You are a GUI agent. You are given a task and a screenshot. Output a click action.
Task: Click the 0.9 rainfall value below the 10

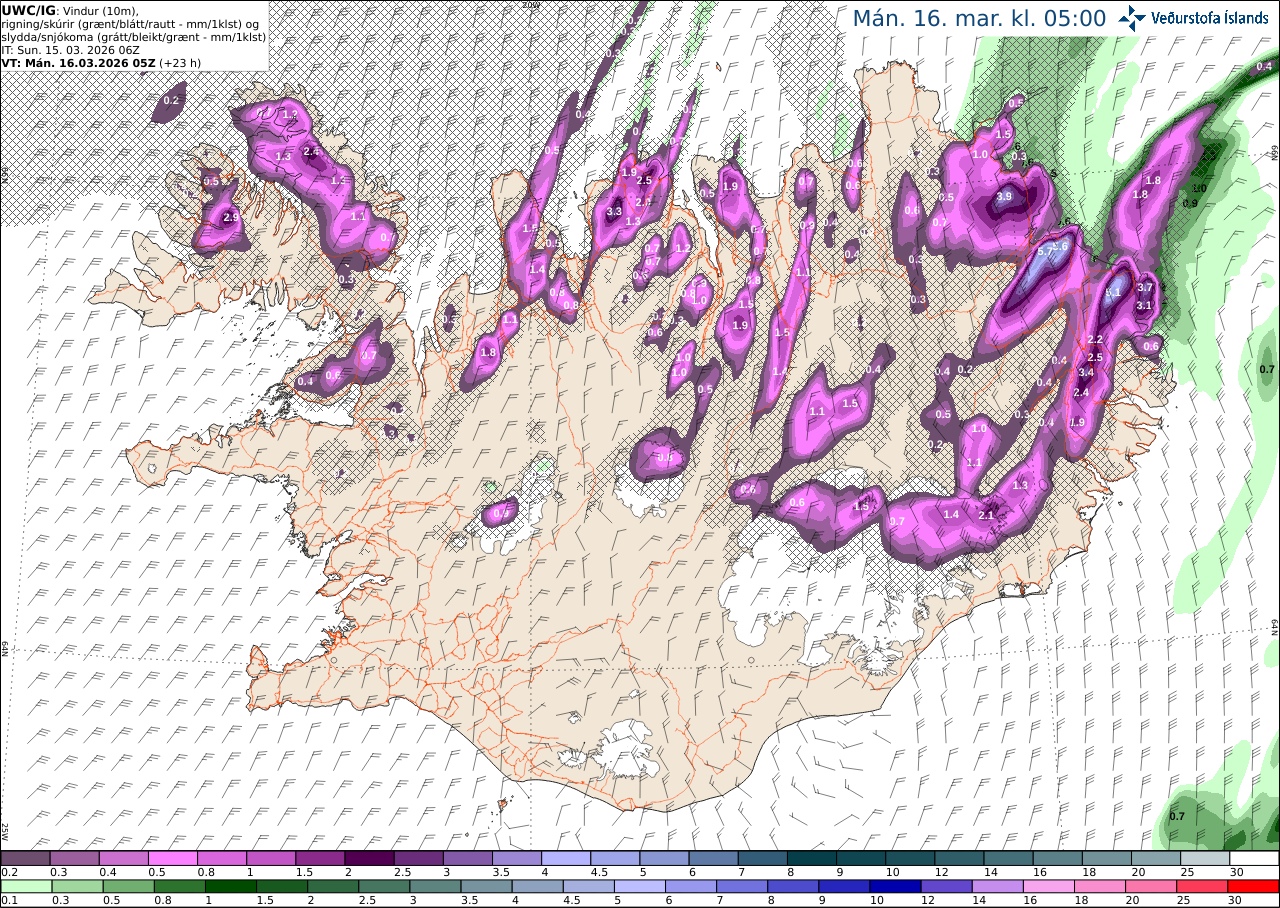[1190, 203]
